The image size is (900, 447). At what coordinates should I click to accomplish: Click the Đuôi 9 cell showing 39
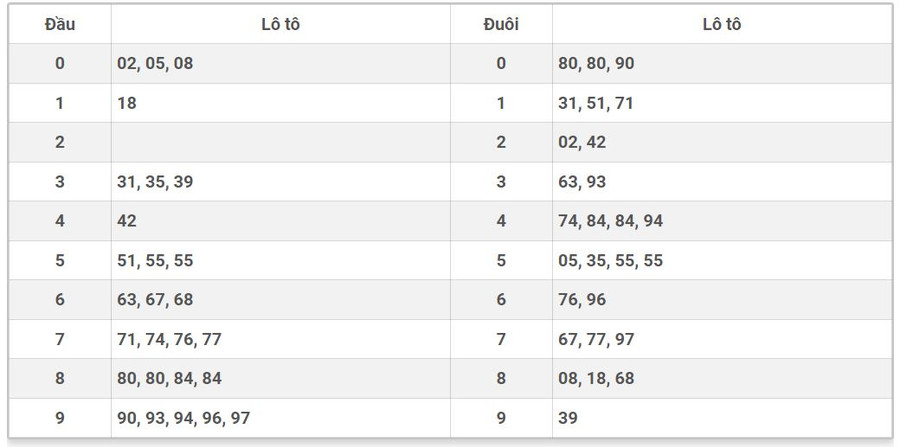click(x=568, y=418)
